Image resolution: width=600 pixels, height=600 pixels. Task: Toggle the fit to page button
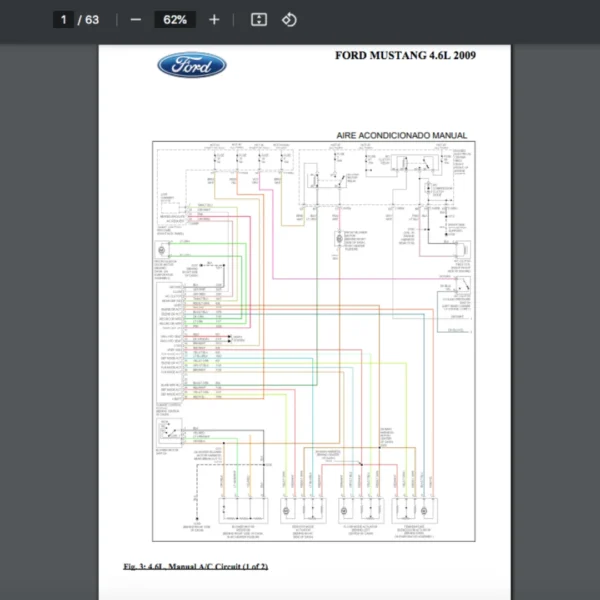[x=258, y=19]
